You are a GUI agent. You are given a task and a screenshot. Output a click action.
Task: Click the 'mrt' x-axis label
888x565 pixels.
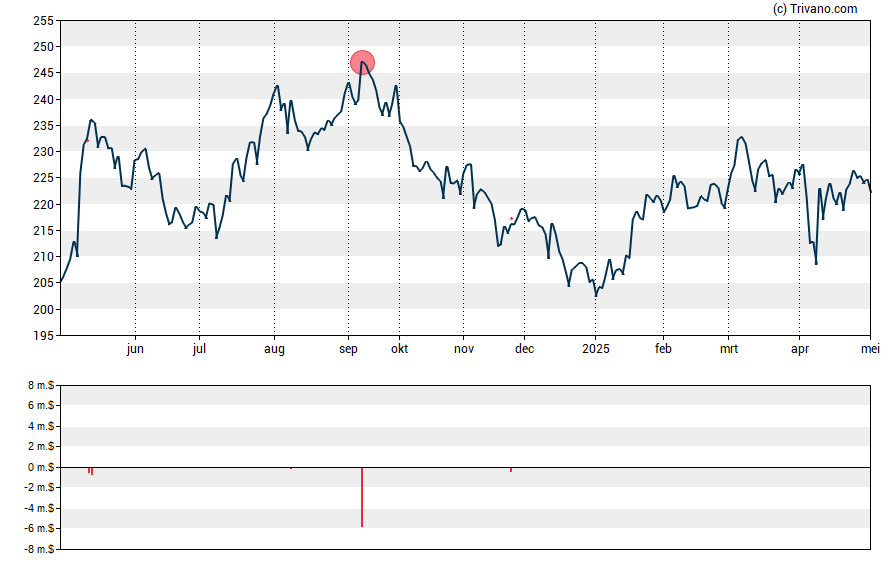point(729,349)
